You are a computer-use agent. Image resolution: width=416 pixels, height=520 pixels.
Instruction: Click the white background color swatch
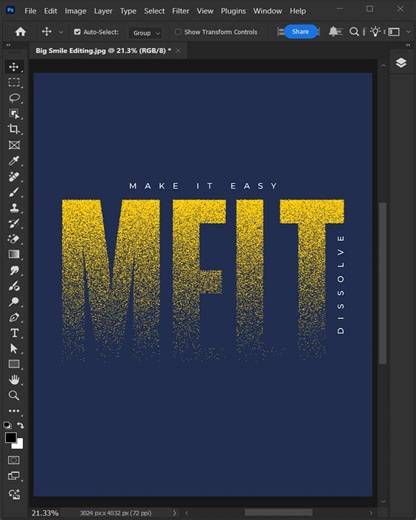[x=18, y=445]
